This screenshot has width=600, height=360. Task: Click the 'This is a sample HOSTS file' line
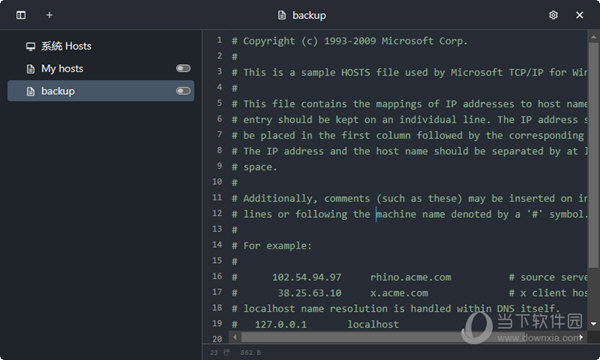click(409, 72)
